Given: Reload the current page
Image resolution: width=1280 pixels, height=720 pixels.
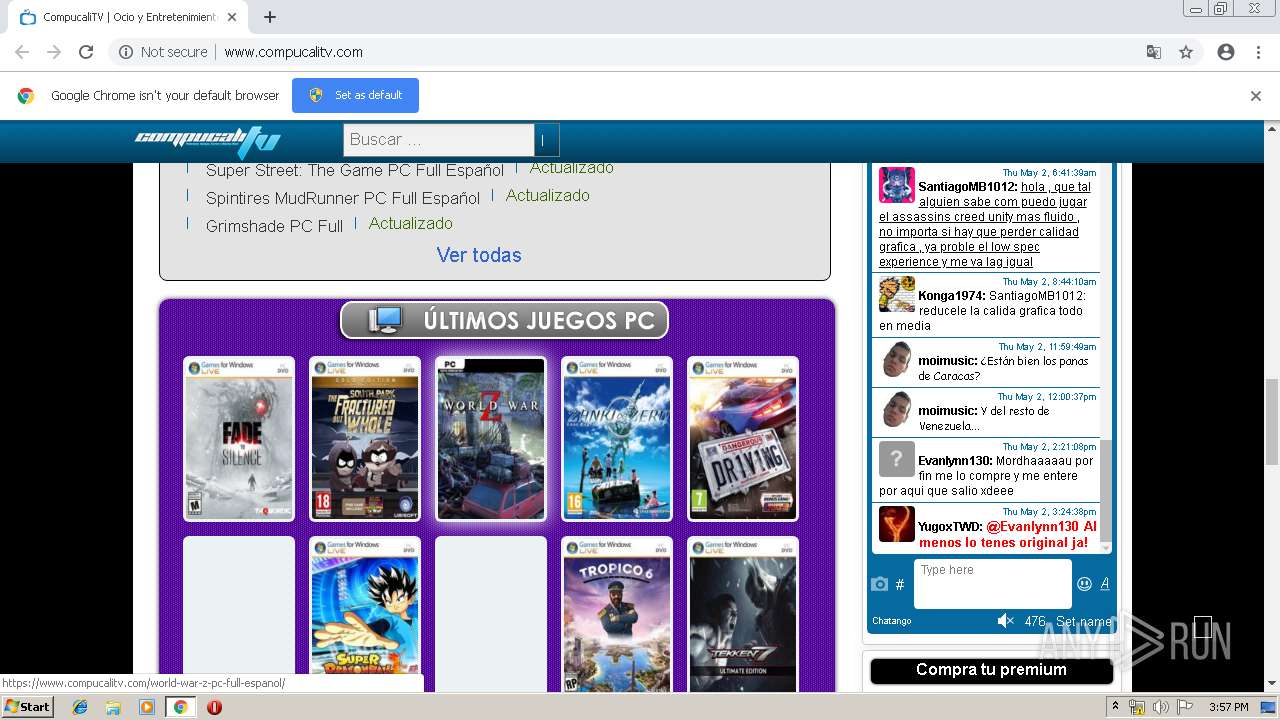Looking at the screenshot, I should [x=86, y=52].
